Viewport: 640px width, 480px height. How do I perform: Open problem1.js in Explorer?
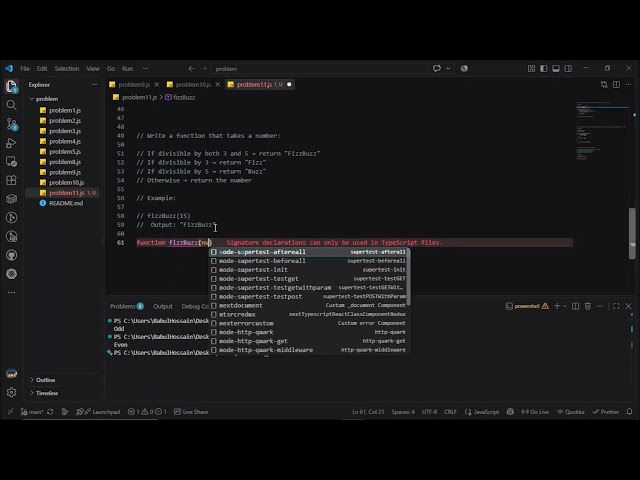point(65,110)
